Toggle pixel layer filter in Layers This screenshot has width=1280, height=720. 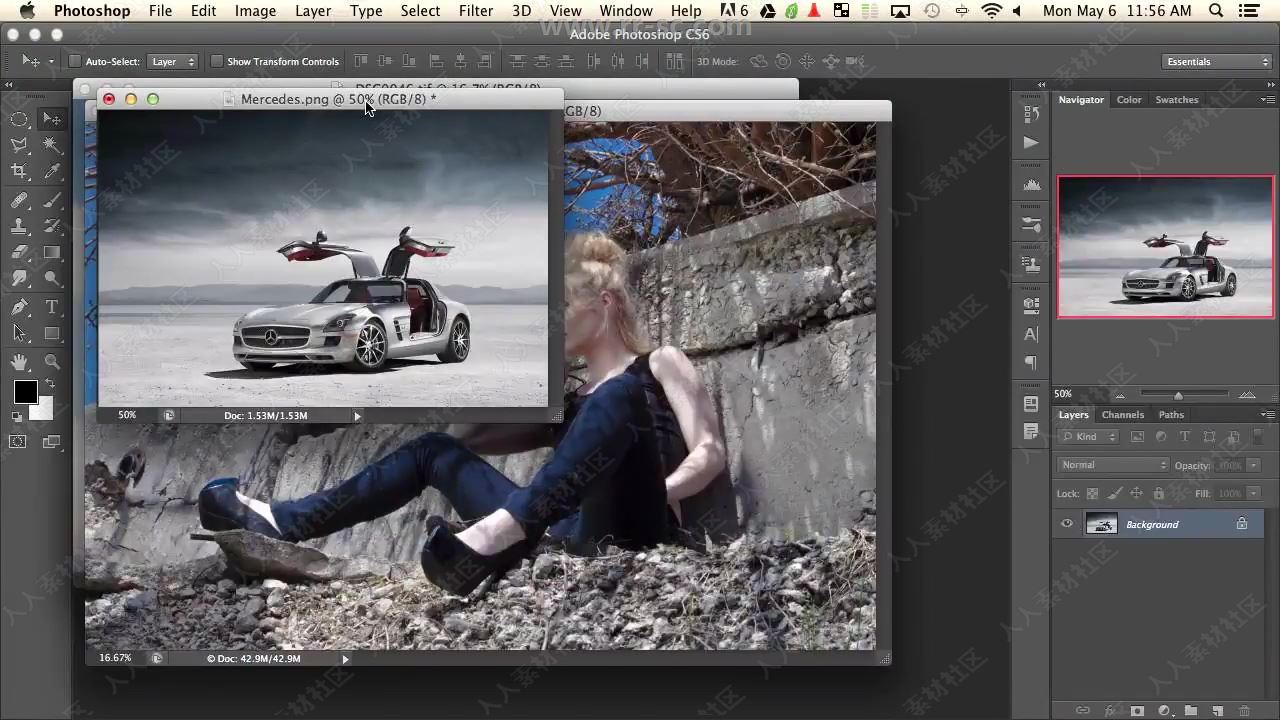(1137, 437)
